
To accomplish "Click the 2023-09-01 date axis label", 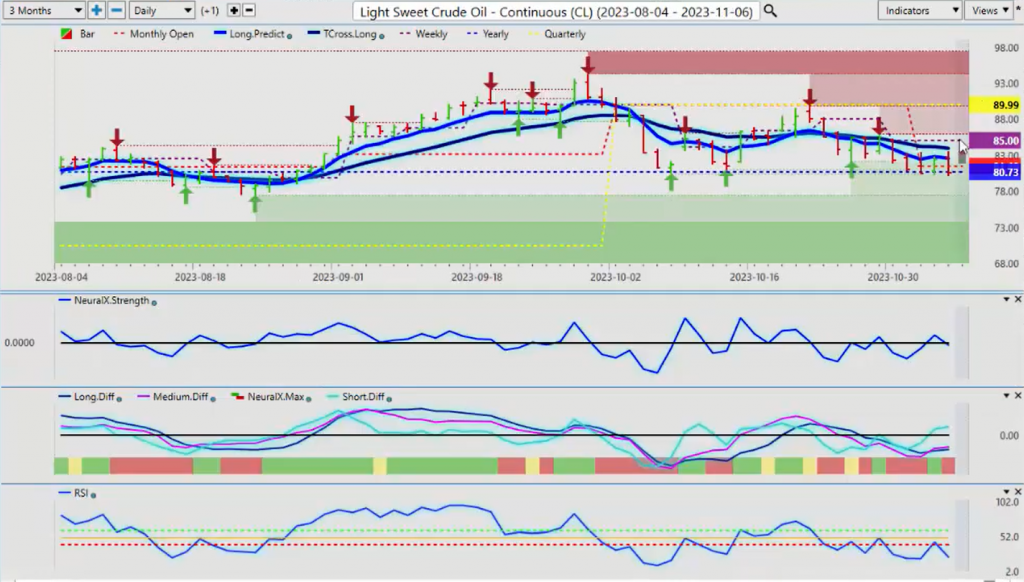I will point(338,277).
